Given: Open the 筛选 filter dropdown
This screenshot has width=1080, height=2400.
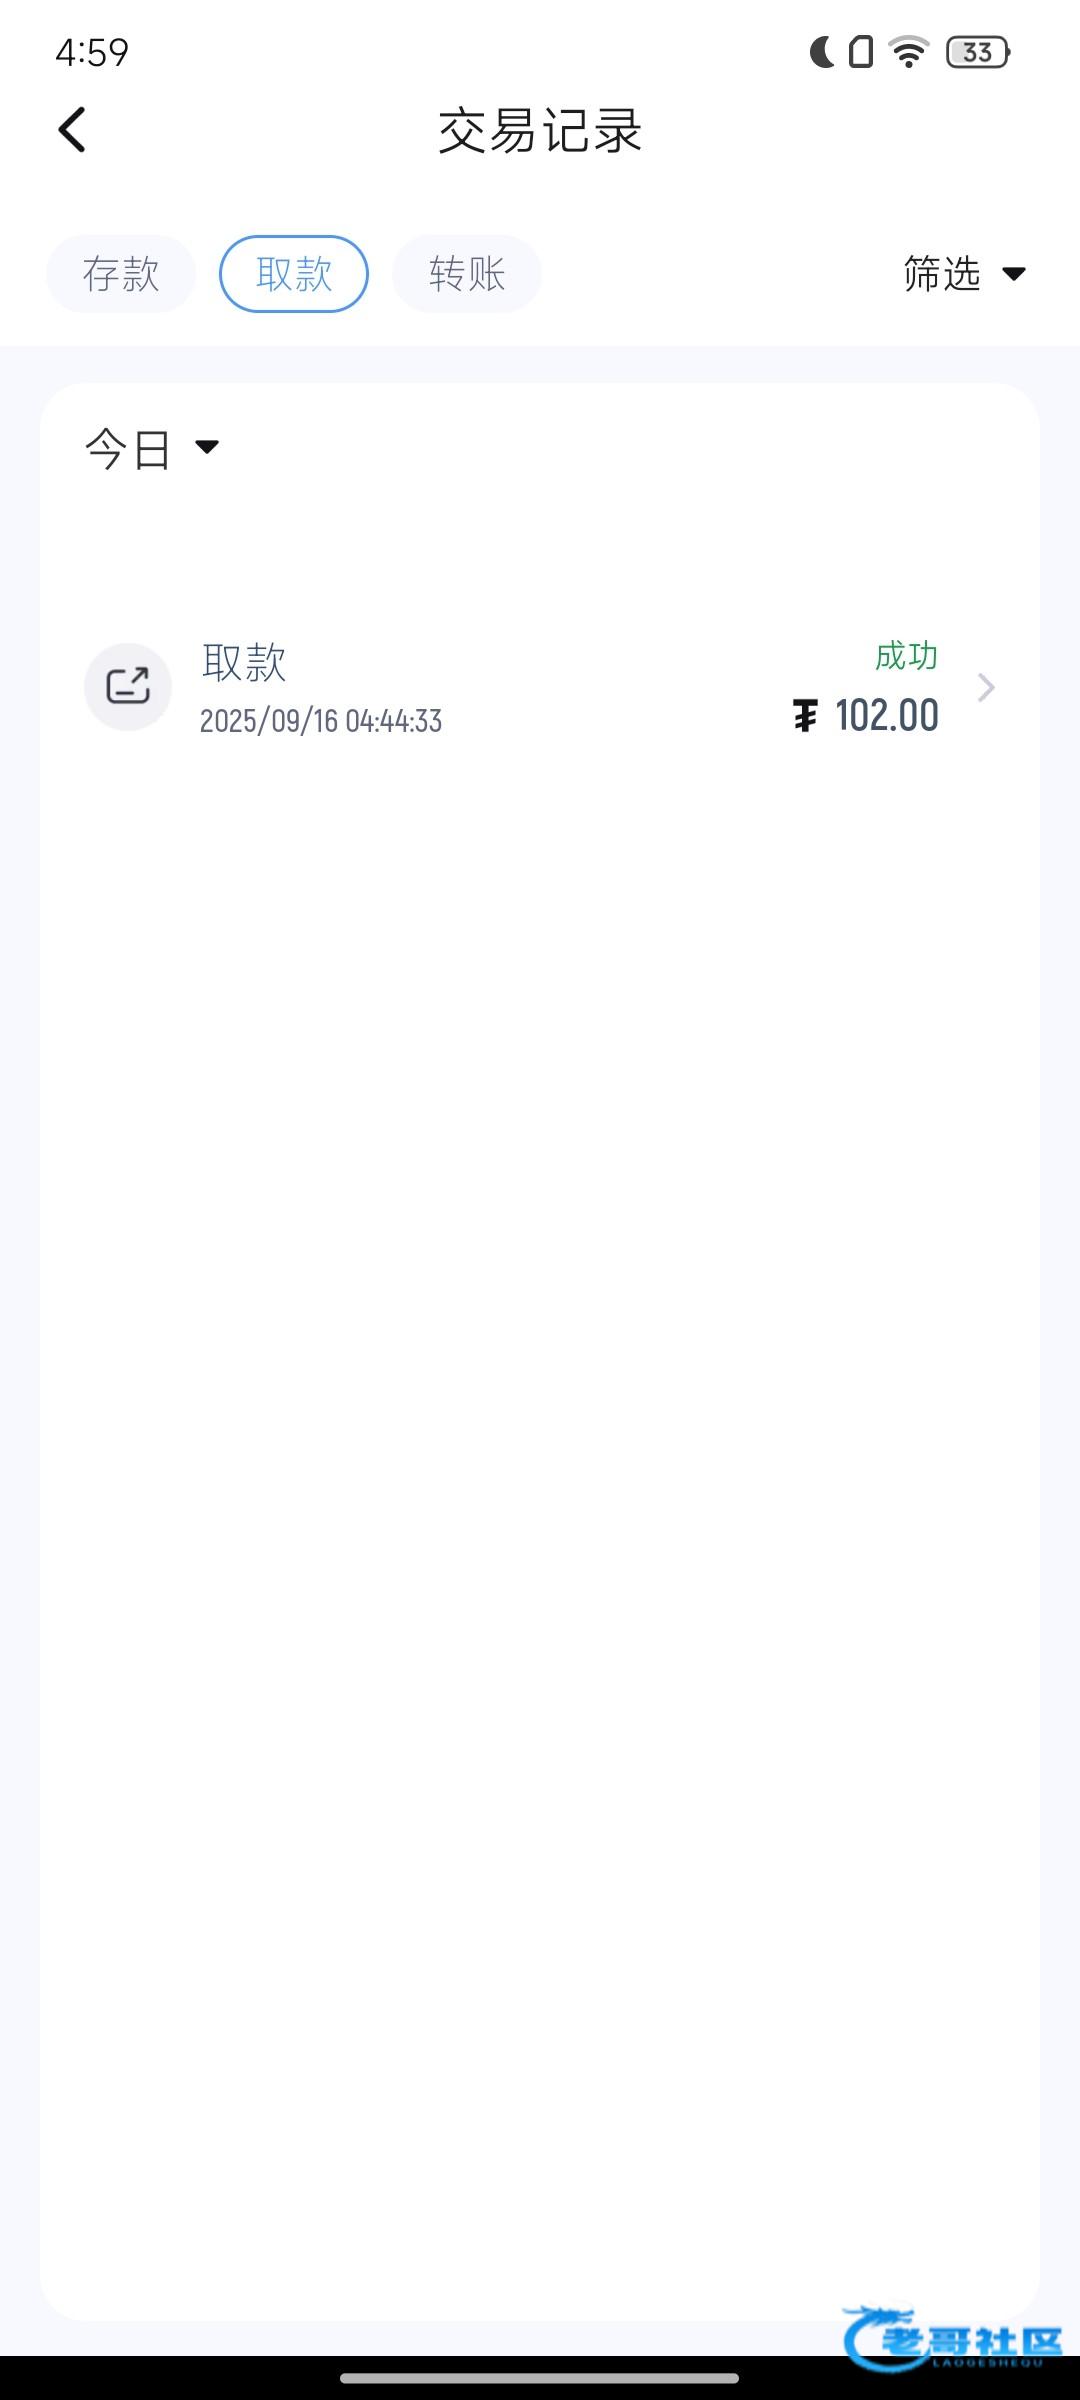Looking at the screenshot, I should 964,274.
